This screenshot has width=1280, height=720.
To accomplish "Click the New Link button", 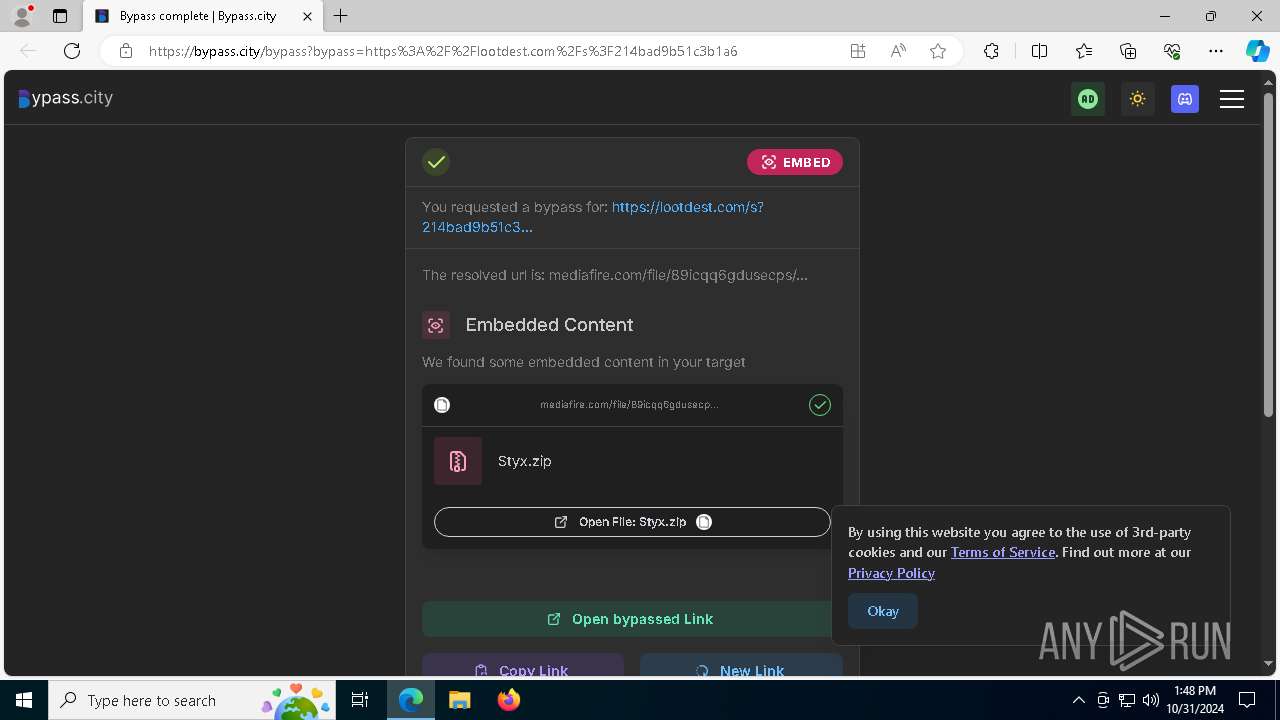I will pyautogui.click(x=741, y=667).
